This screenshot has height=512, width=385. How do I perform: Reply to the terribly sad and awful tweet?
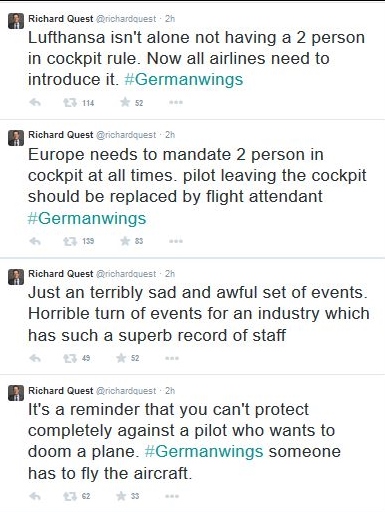35,358
